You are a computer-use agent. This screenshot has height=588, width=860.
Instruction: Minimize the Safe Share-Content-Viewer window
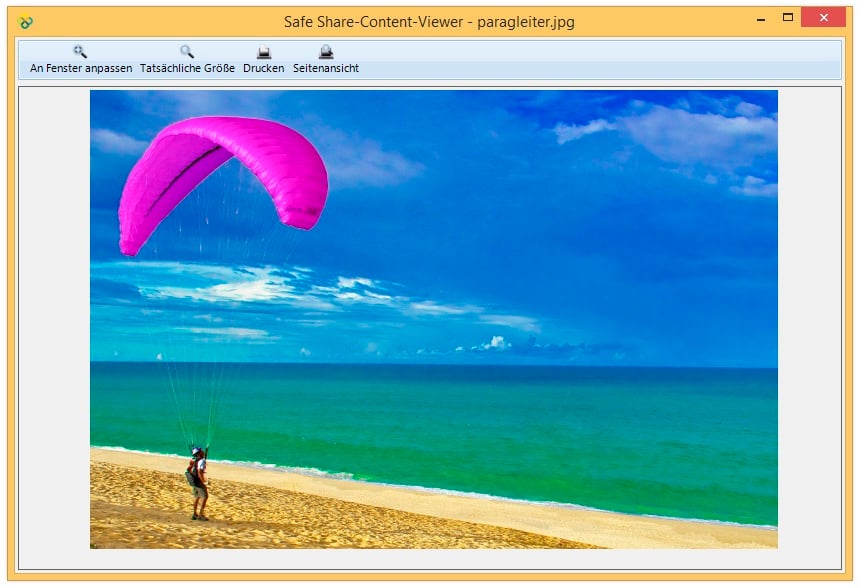pos(761,19)
